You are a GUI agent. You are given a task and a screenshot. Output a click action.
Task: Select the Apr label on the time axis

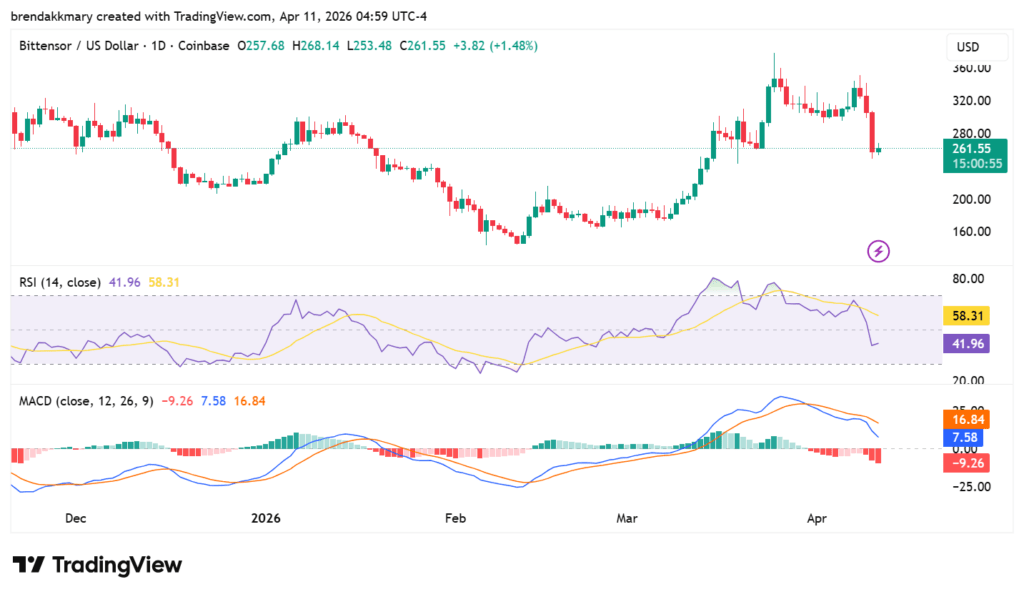click(x=817, y=518)
